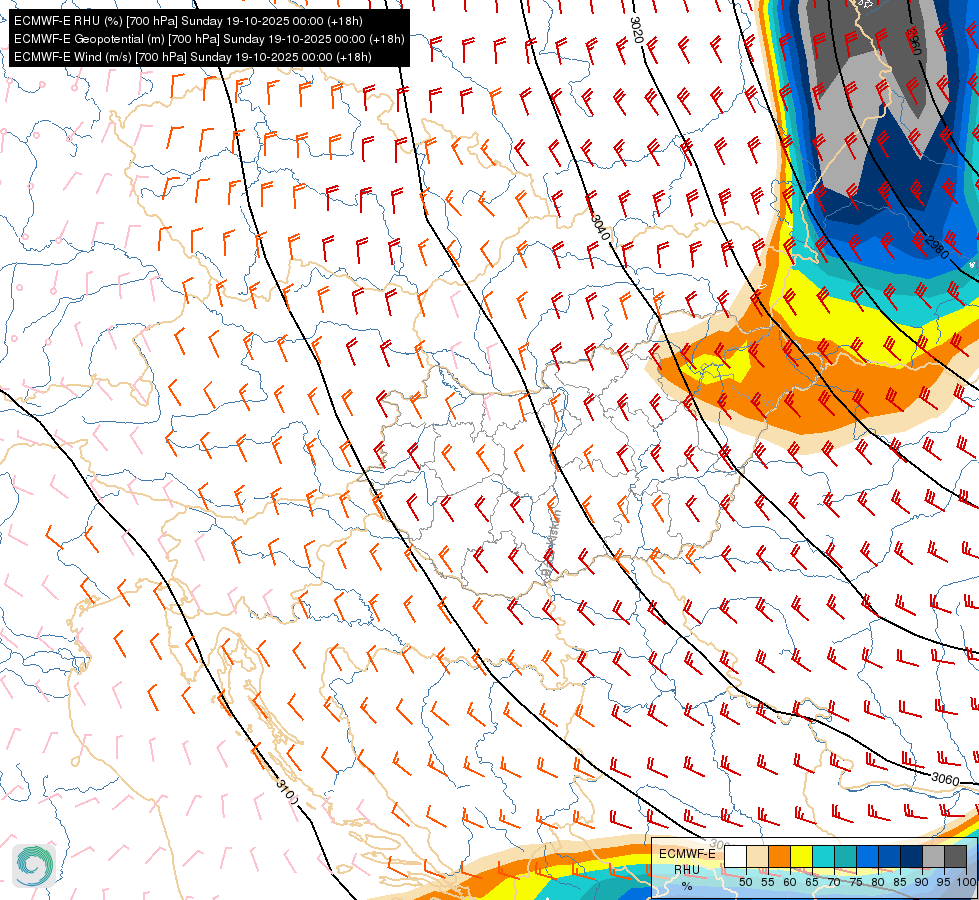Viewport: 979px width, 900px height.
Task: Click the RHU label in the legend
Action: click(687, 870)
